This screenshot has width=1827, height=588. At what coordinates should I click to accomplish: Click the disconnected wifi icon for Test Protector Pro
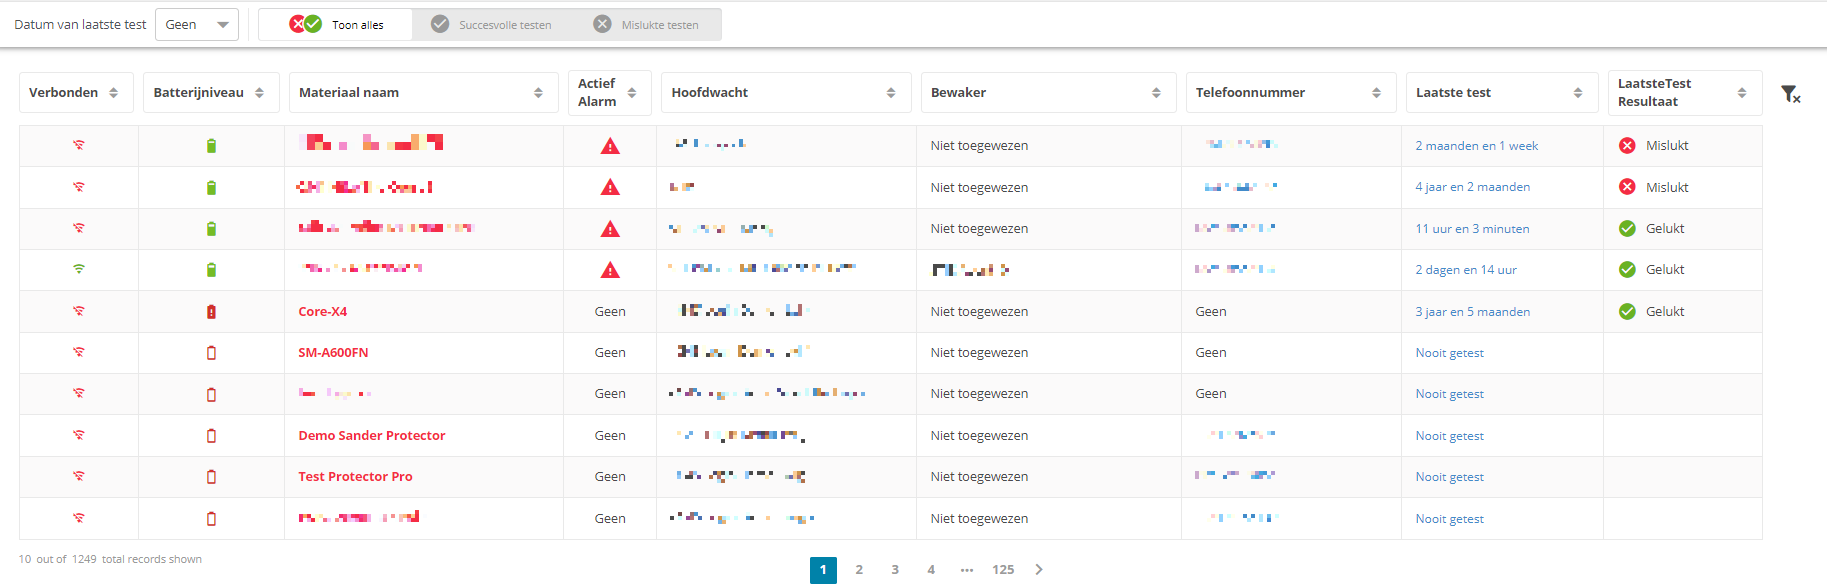coord(79,476)
